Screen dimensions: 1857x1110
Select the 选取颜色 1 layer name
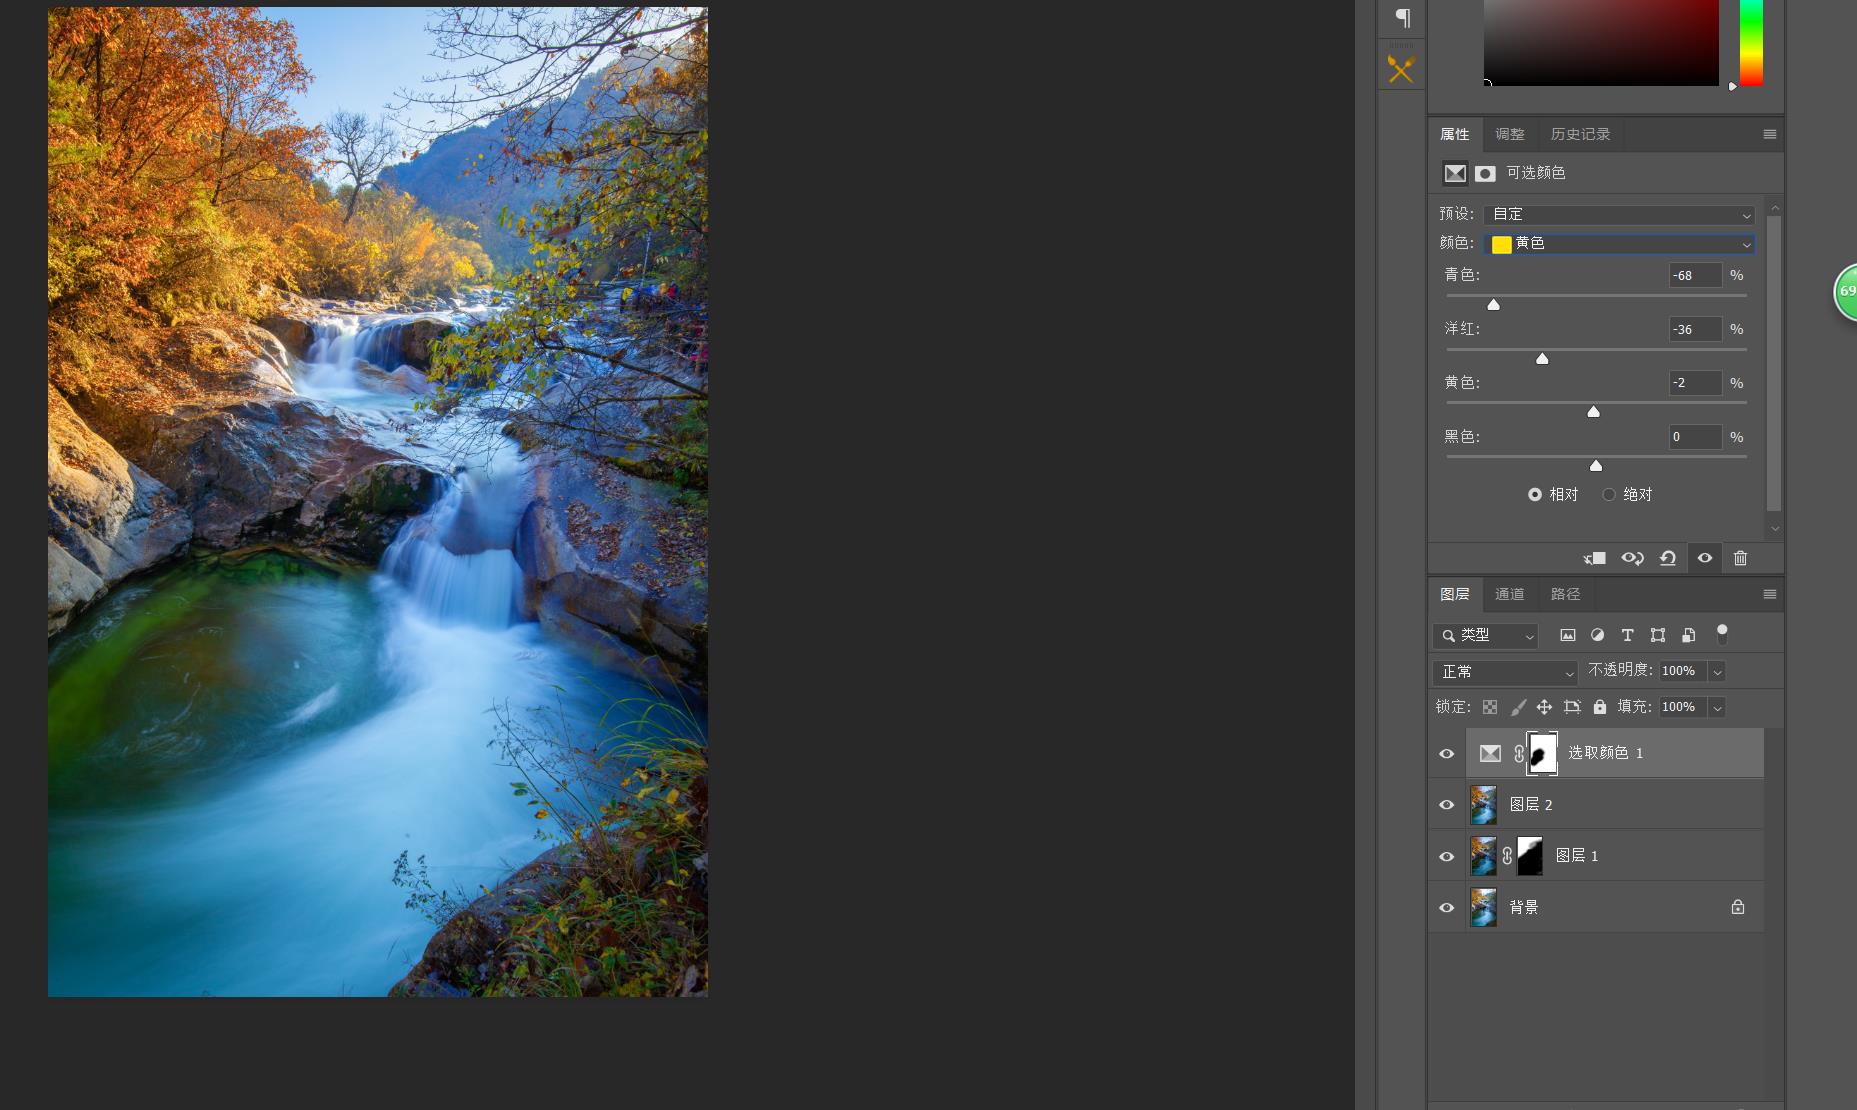[1606, 753]
